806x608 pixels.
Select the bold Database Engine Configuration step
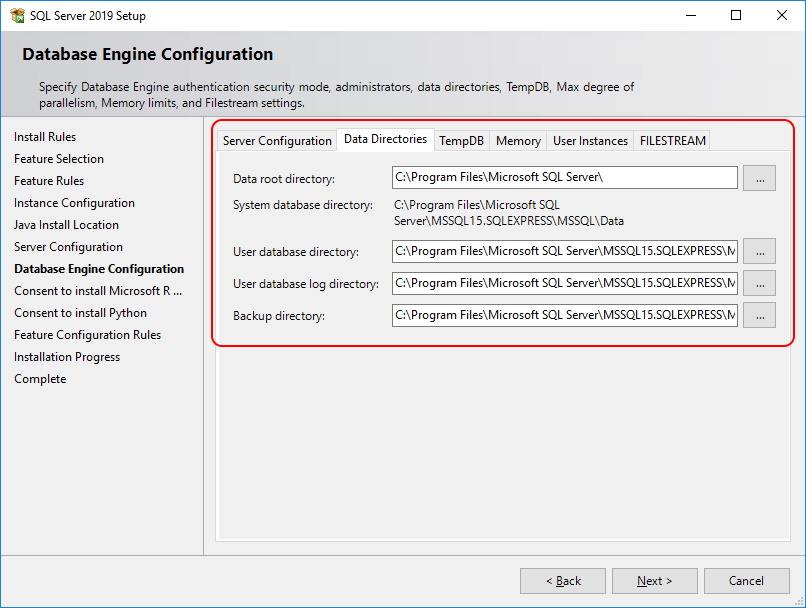pos(99,269)
